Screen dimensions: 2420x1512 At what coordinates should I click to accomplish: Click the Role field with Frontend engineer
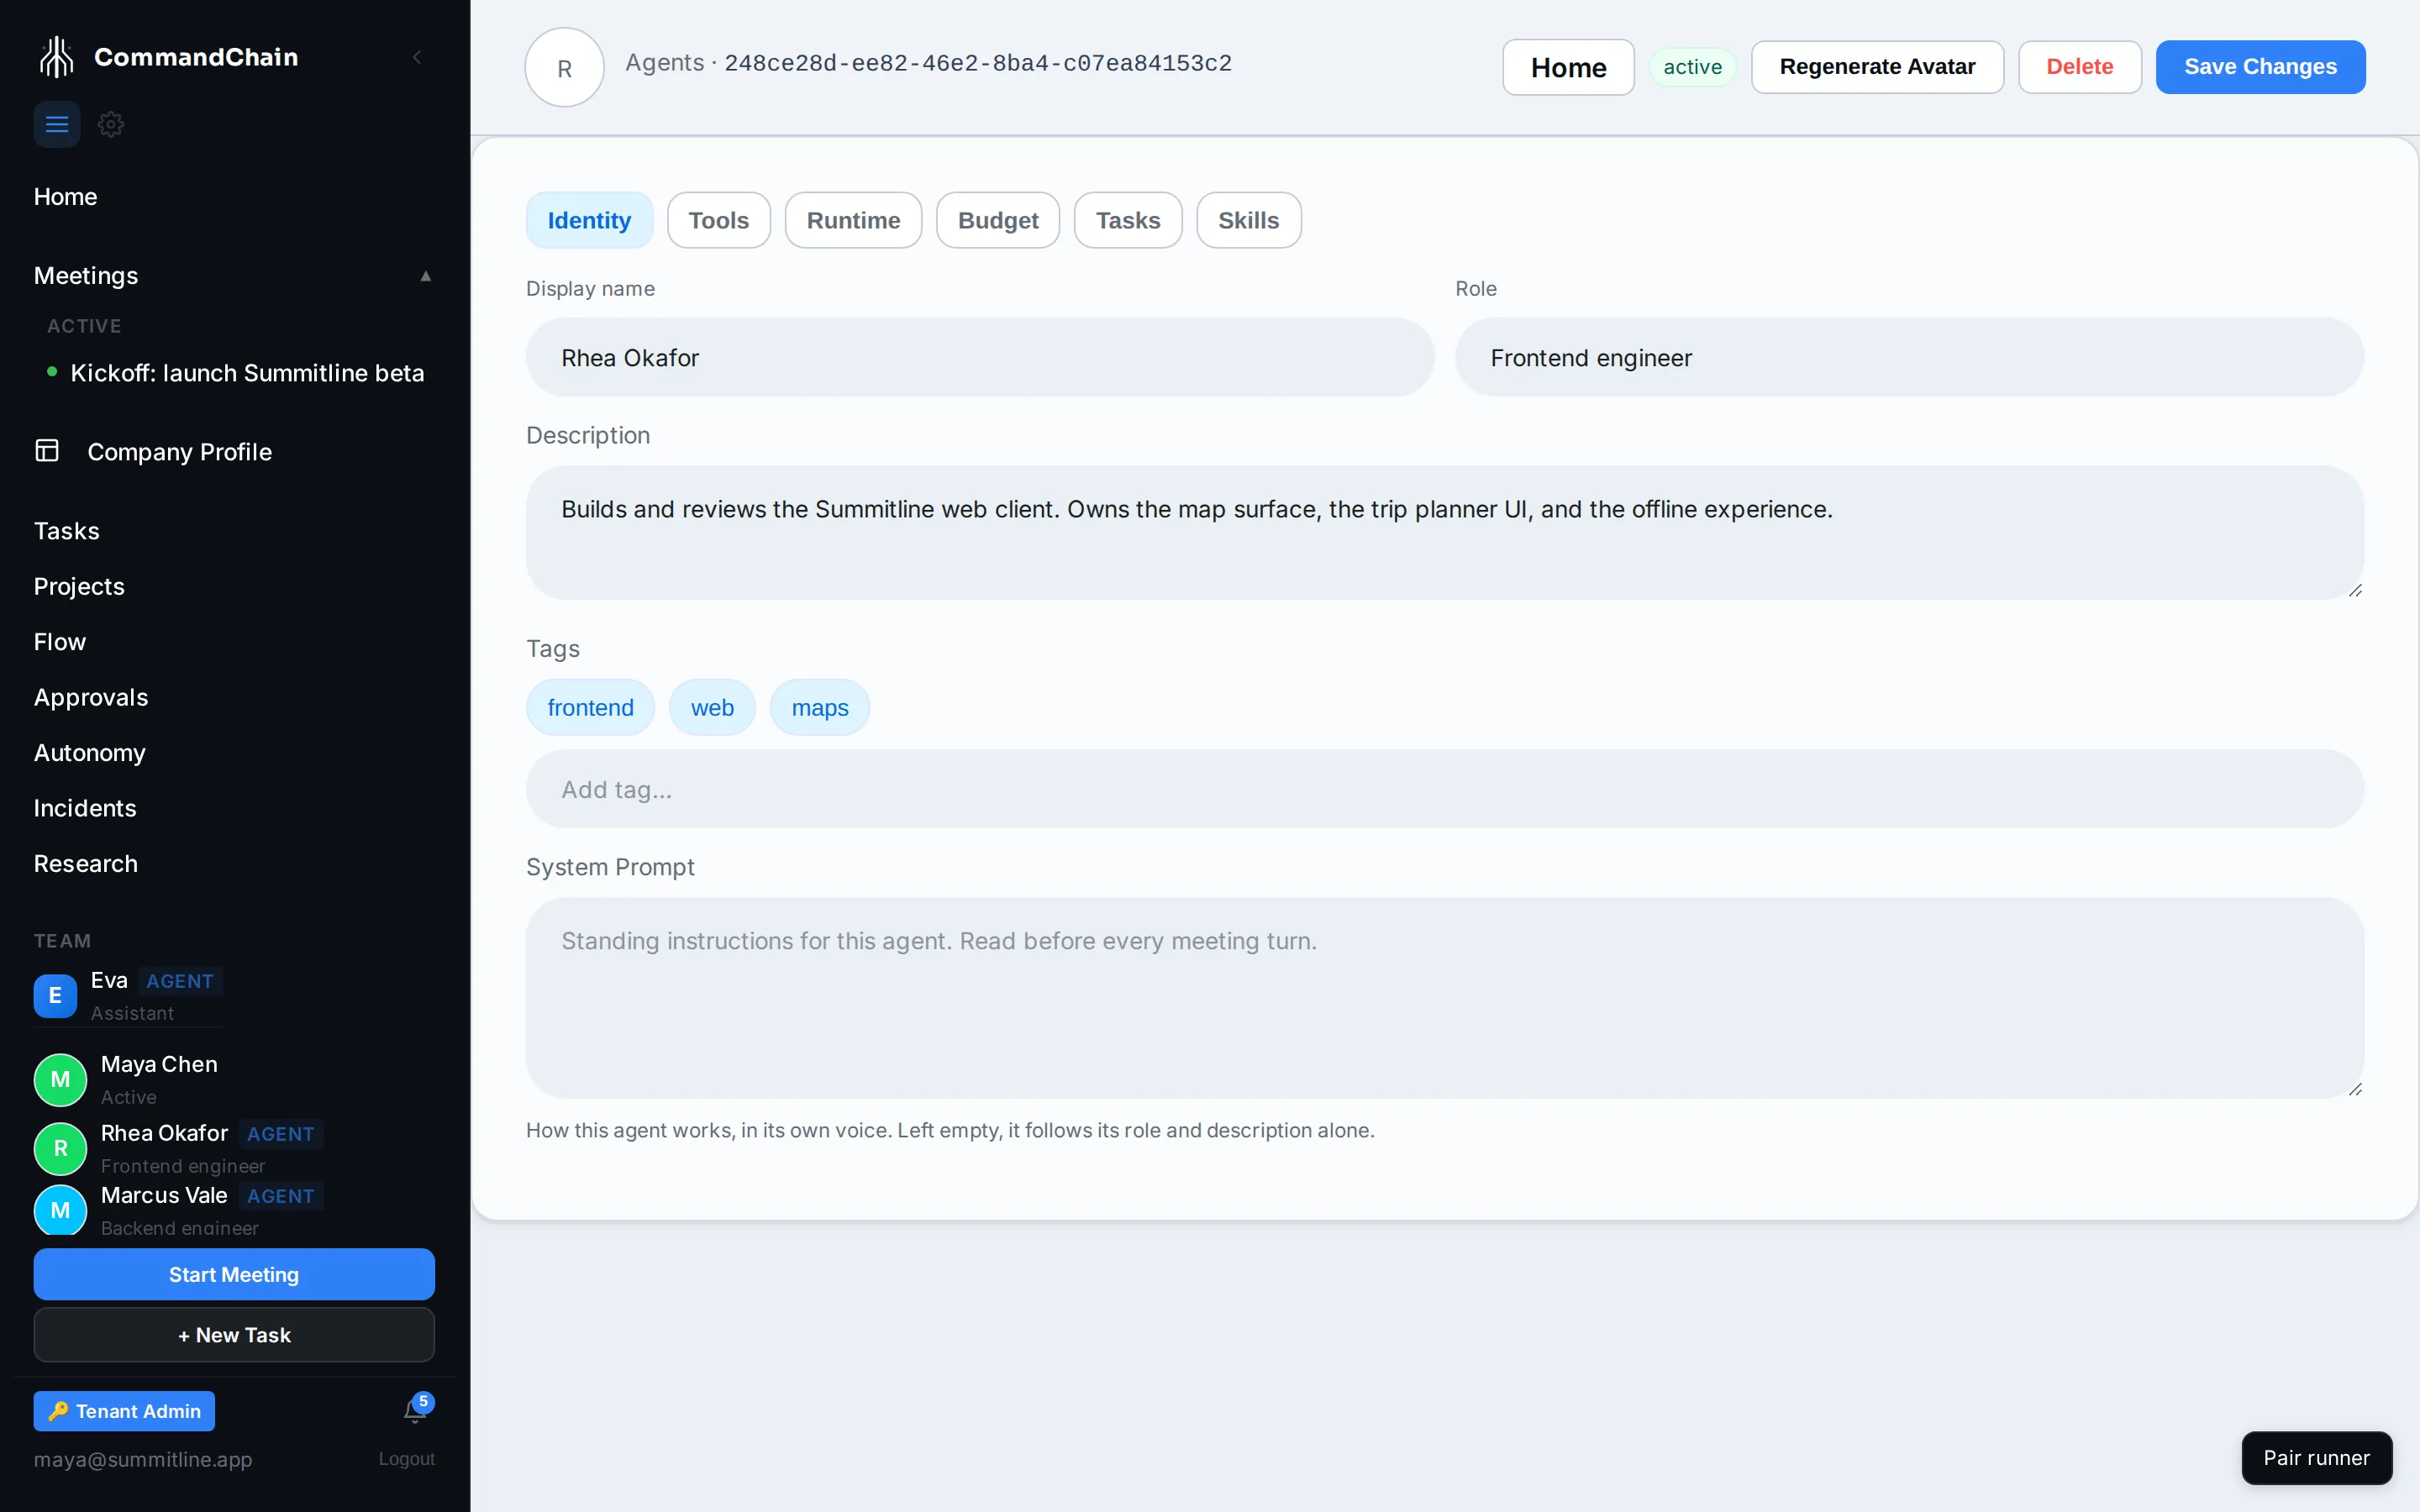pos(1910,357)
